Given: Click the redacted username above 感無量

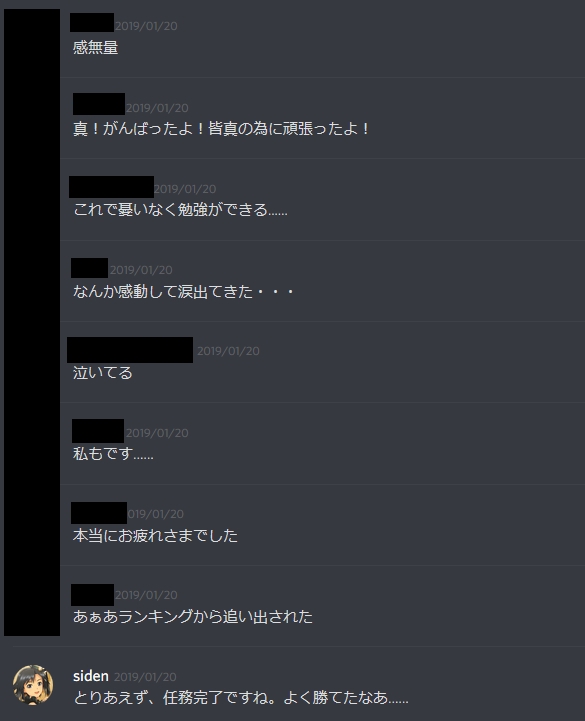Looking at the screenshot, I should [x=92, y=23].
